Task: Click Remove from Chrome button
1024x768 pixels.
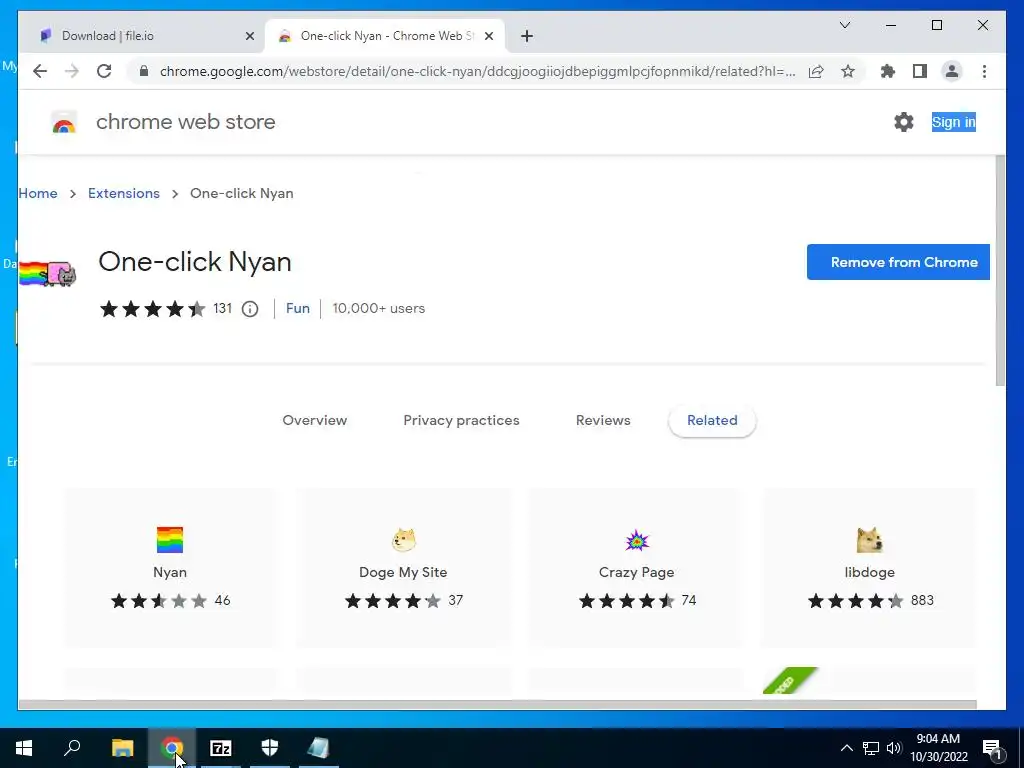Action: tap(898, 262)
